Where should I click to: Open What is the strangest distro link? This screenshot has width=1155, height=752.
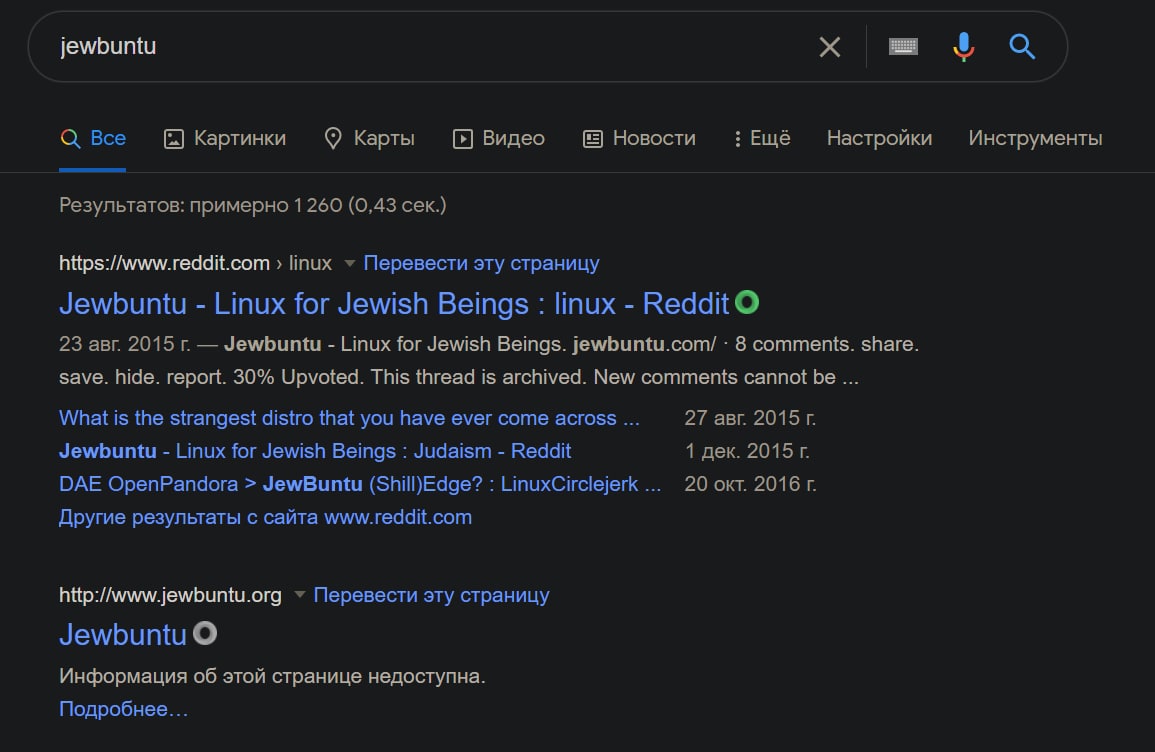click(x=349, y=418)
